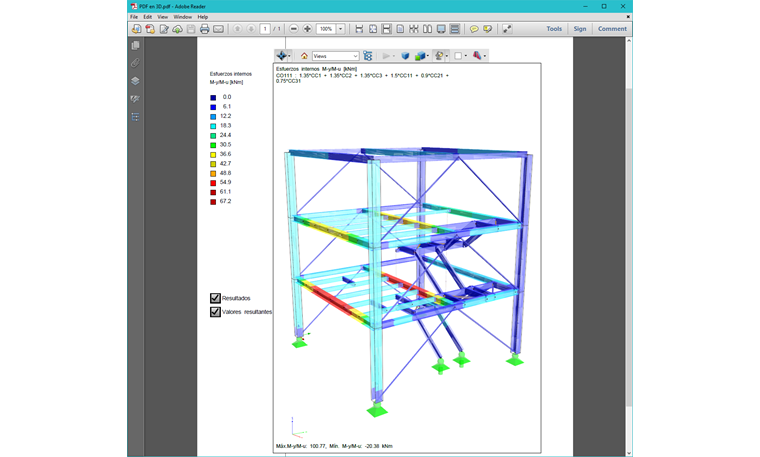Send file by email envelope icon

219,29
